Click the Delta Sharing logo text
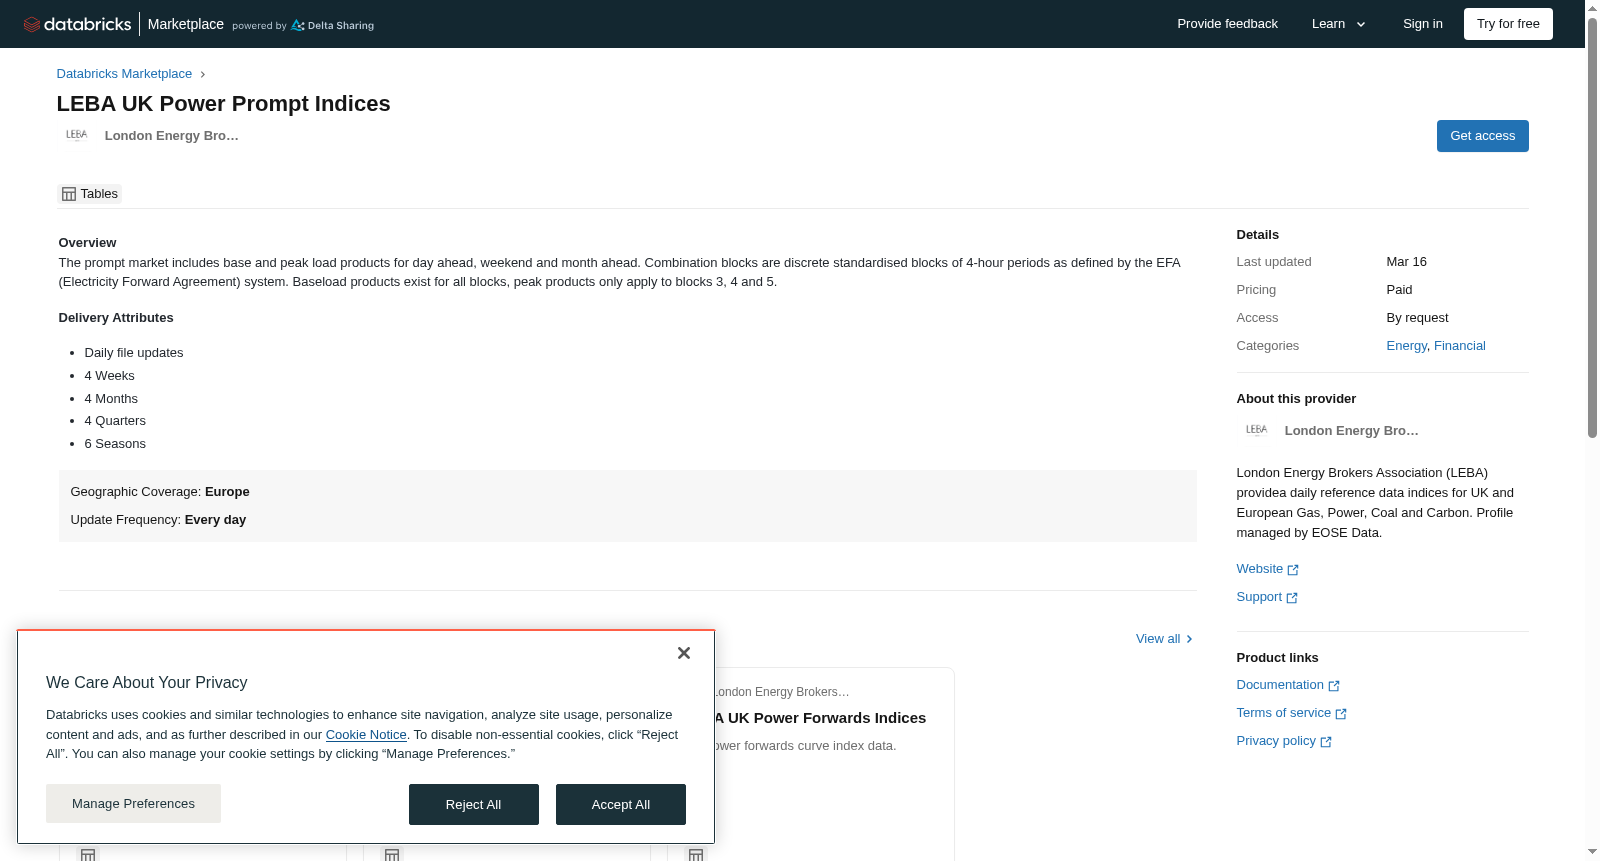 click(x=332, y=25)
